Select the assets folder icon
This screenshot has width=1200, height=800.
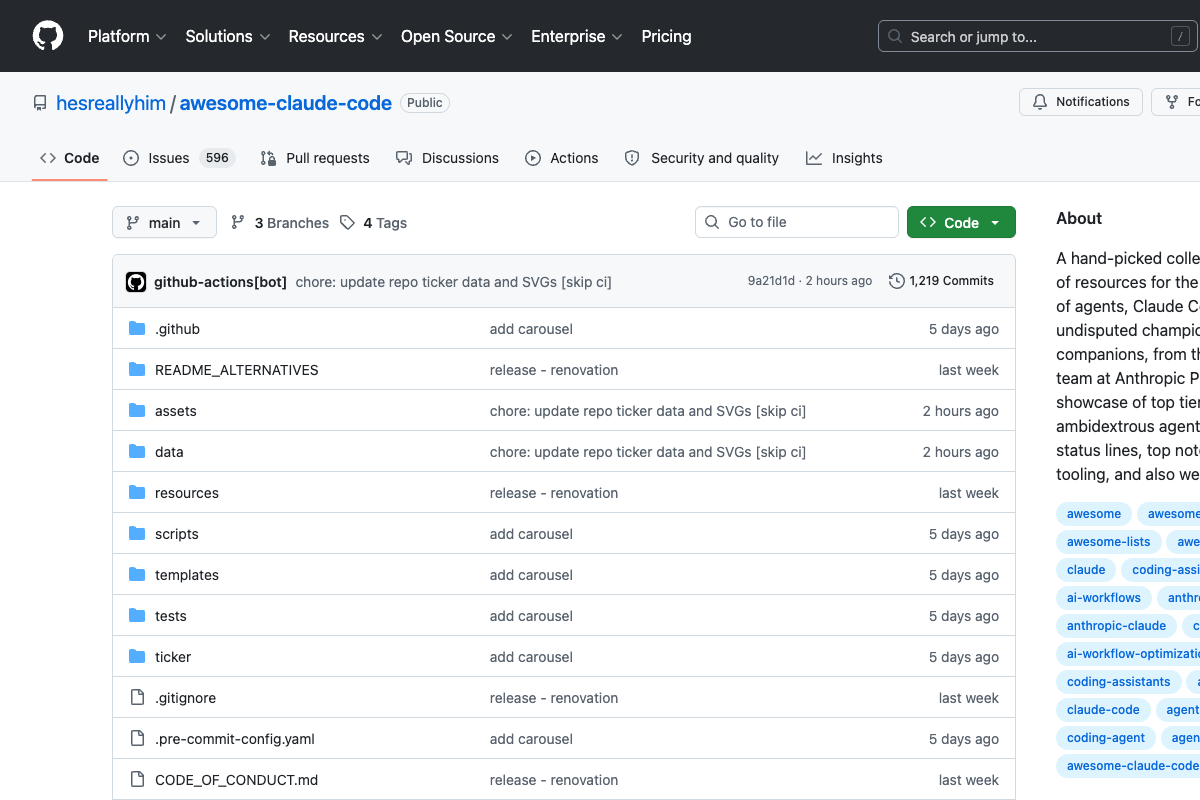137,411
